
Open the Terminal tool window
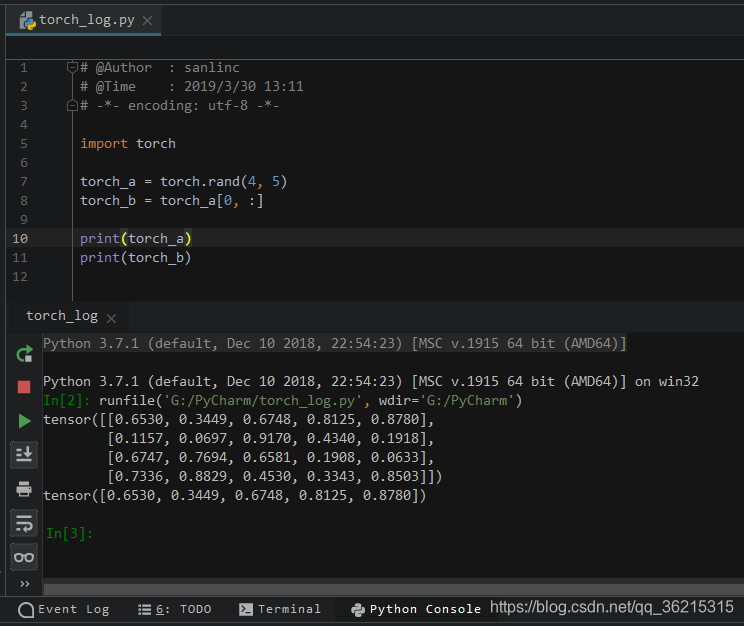280,609
